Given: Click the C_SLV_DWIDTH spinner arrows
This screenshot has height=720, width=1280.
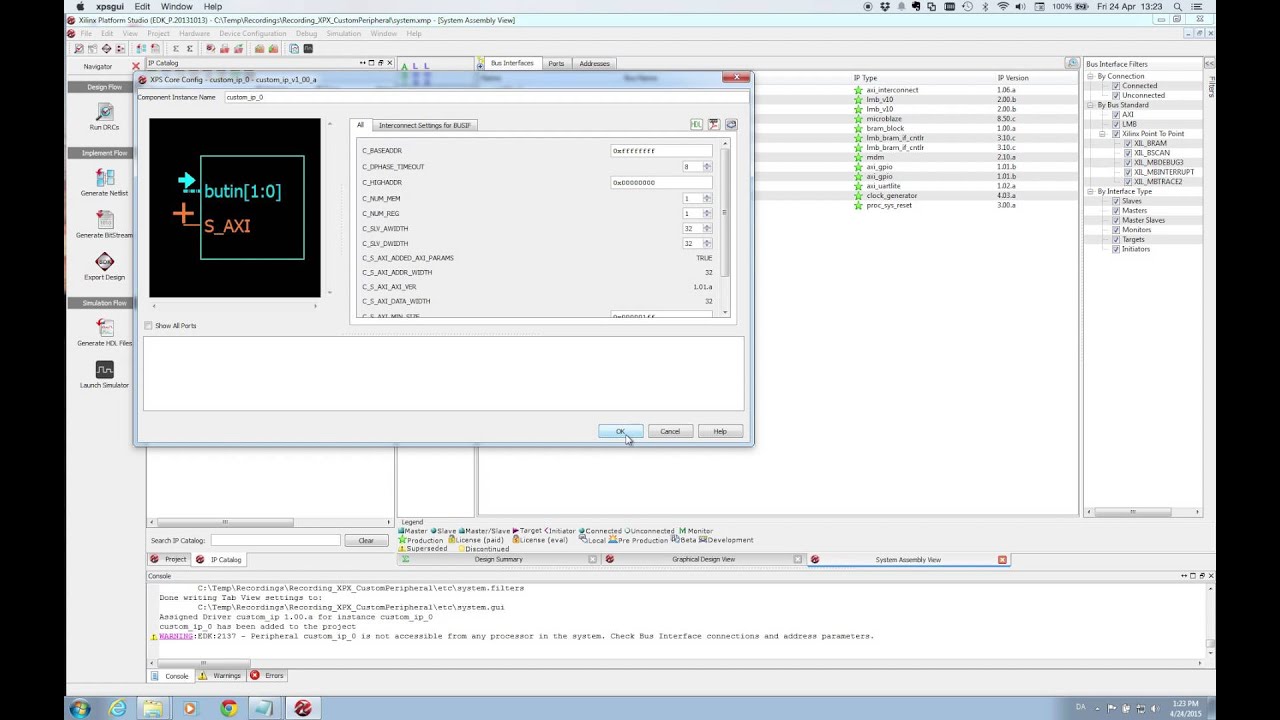Looking at the screenshot, I should point(707,244).
